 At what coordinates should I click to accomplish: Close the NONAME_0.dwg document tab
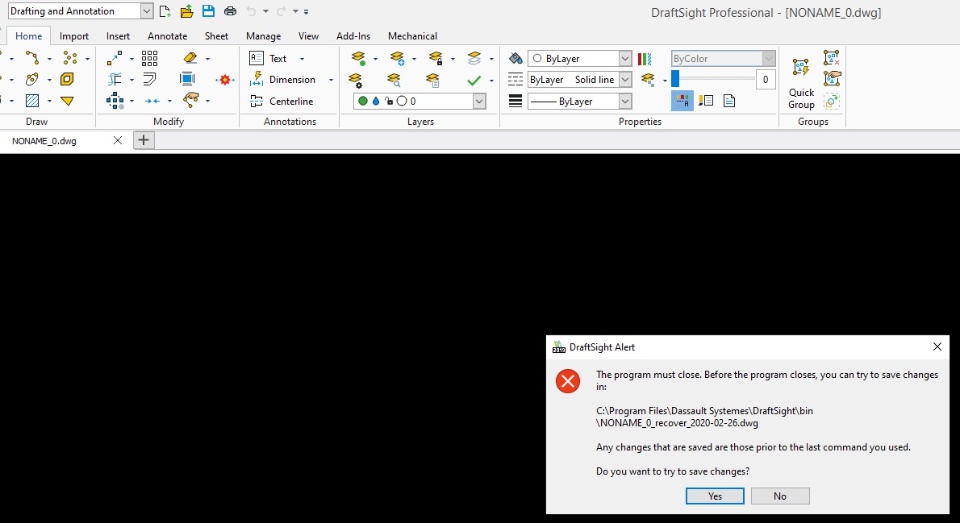click(x=118, y=140)
